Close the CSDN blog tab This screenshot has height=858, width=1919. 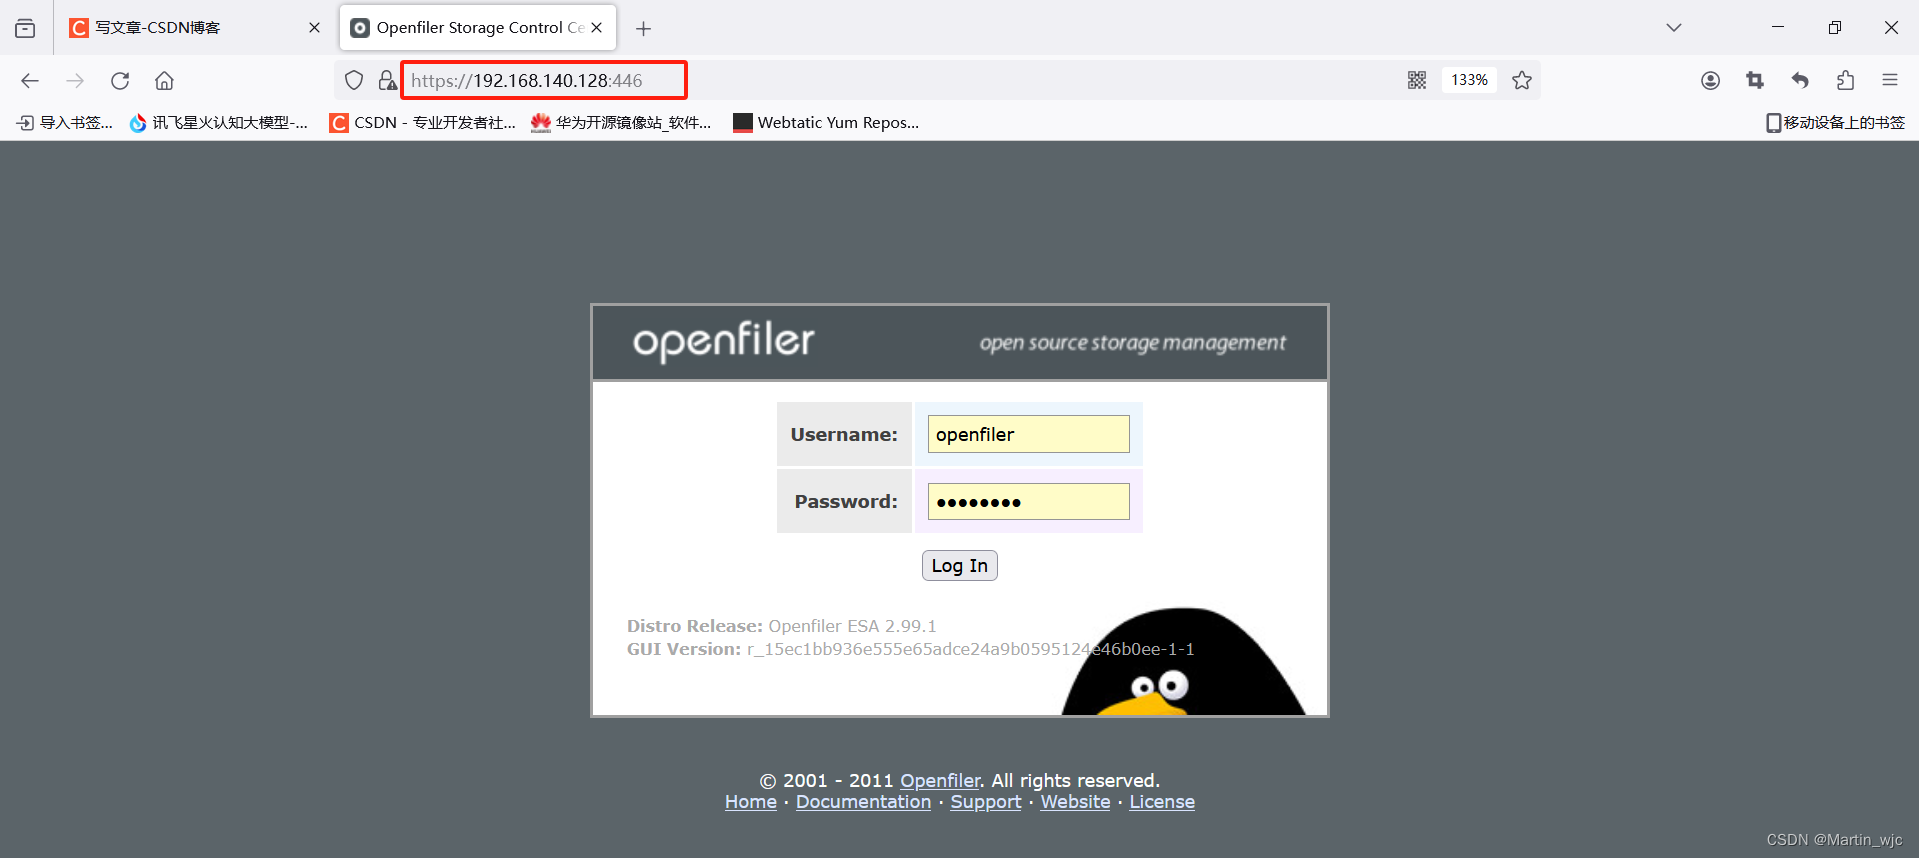[x=314, y=28]
